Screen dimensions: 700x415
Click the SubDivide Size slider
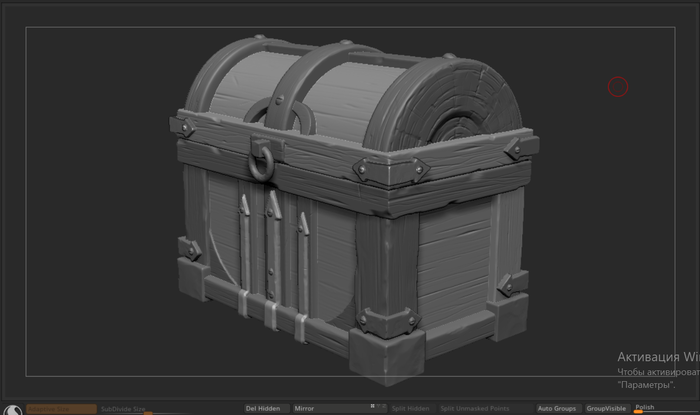[x=123, y=409]
